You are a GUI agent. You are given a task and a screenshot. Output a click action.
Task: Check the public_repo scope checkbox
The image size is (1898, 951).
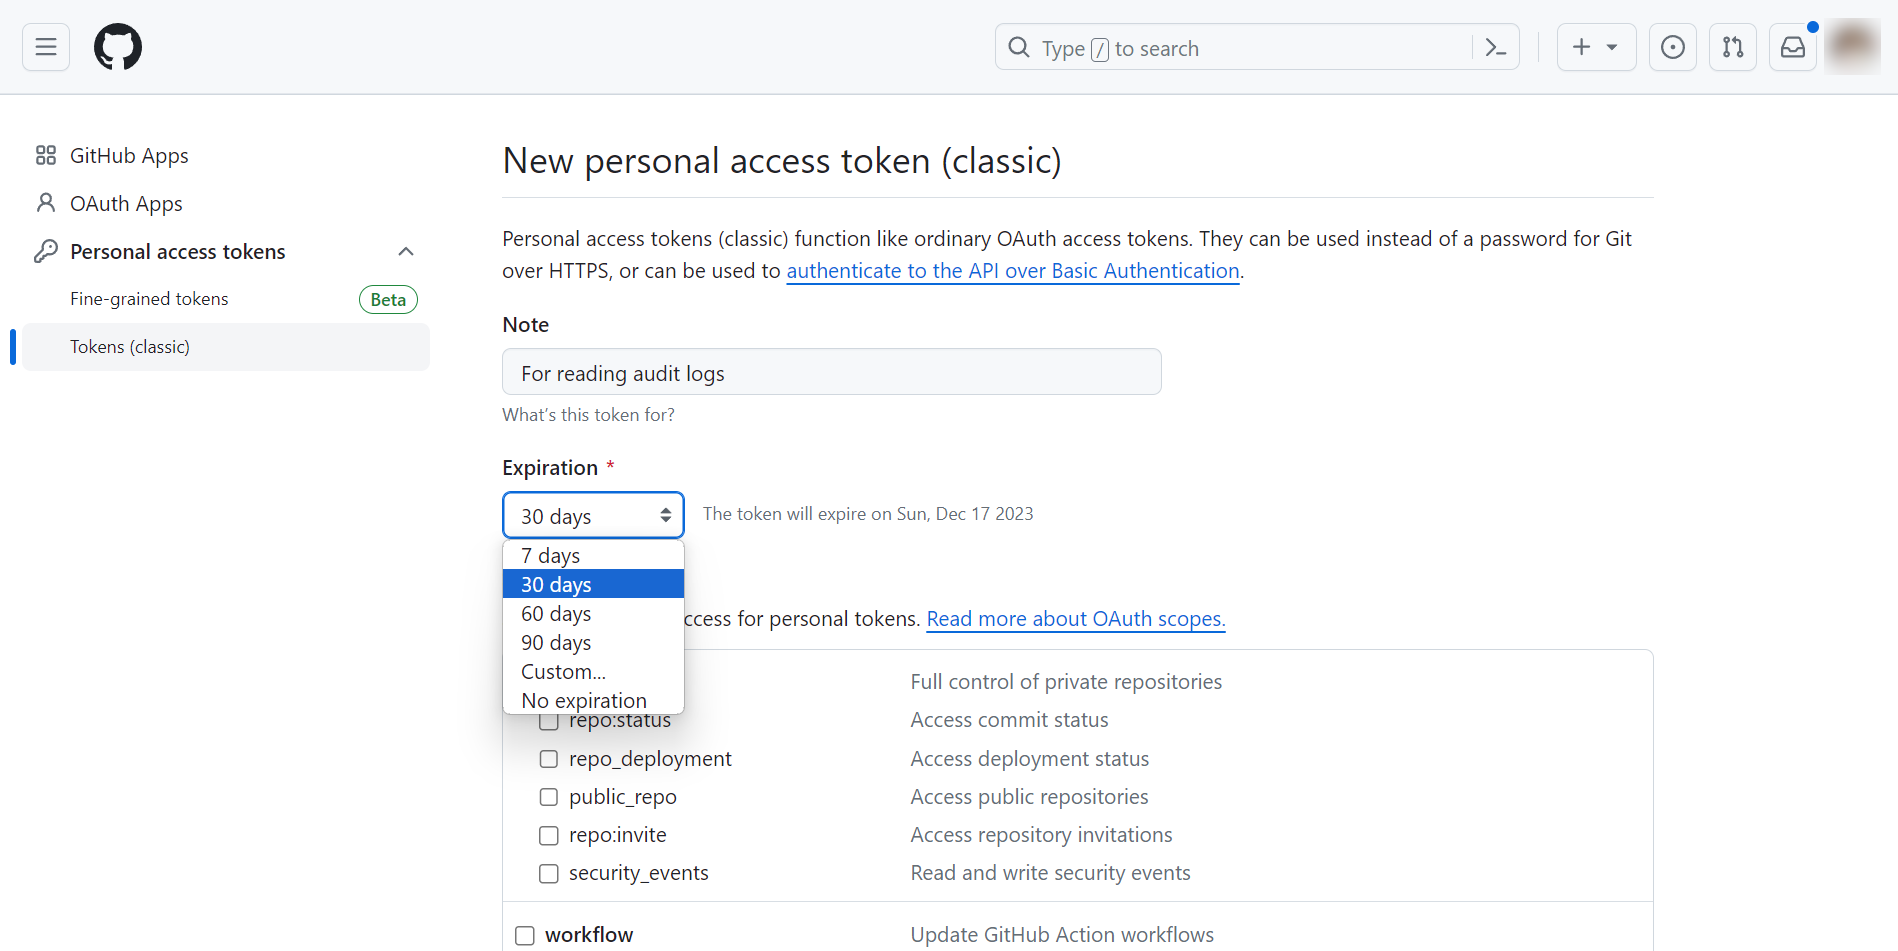(x=548, y=796)
